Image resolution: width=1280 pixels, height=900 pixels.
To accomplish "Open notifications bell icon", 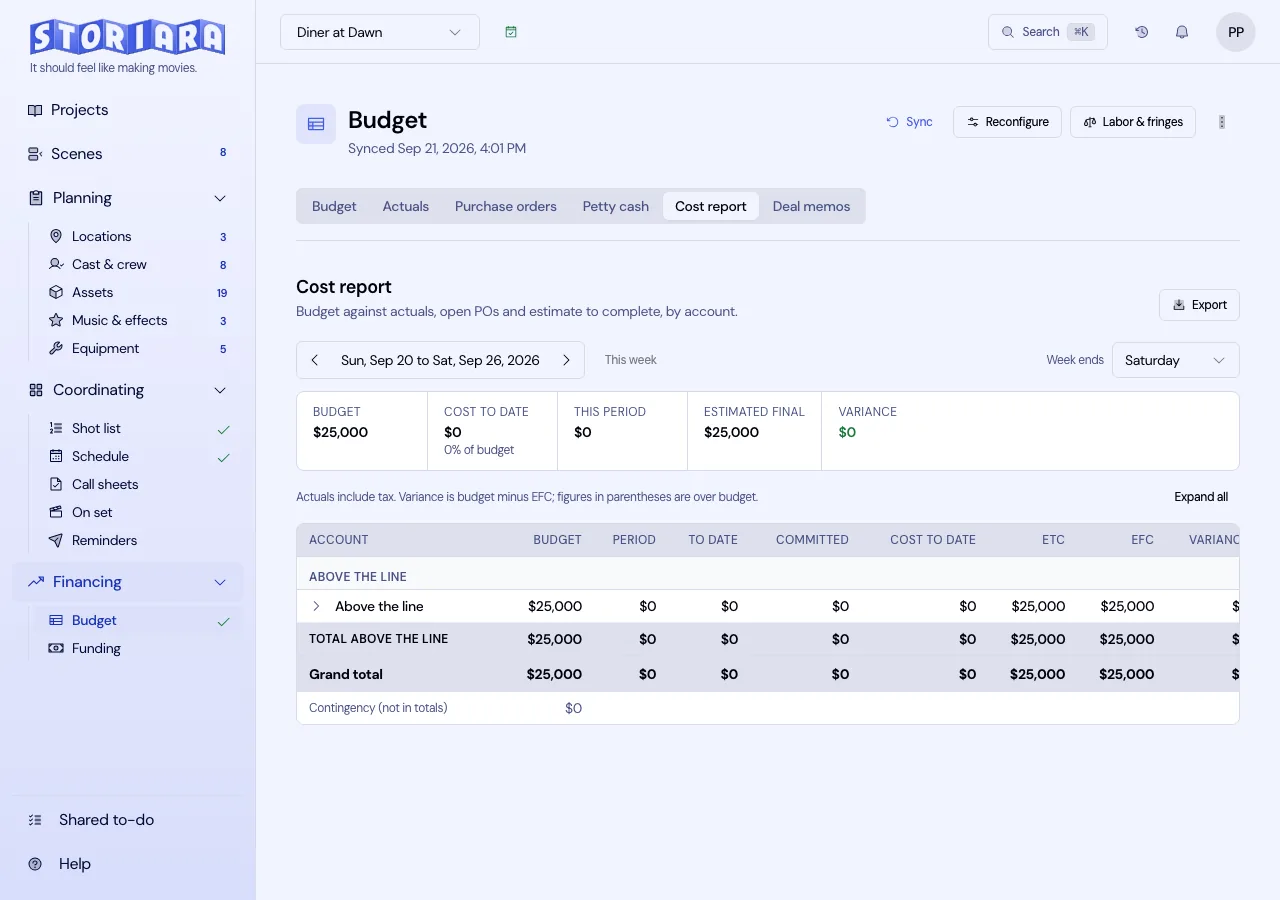I will pyautogui.click(x=1182, y=32).
